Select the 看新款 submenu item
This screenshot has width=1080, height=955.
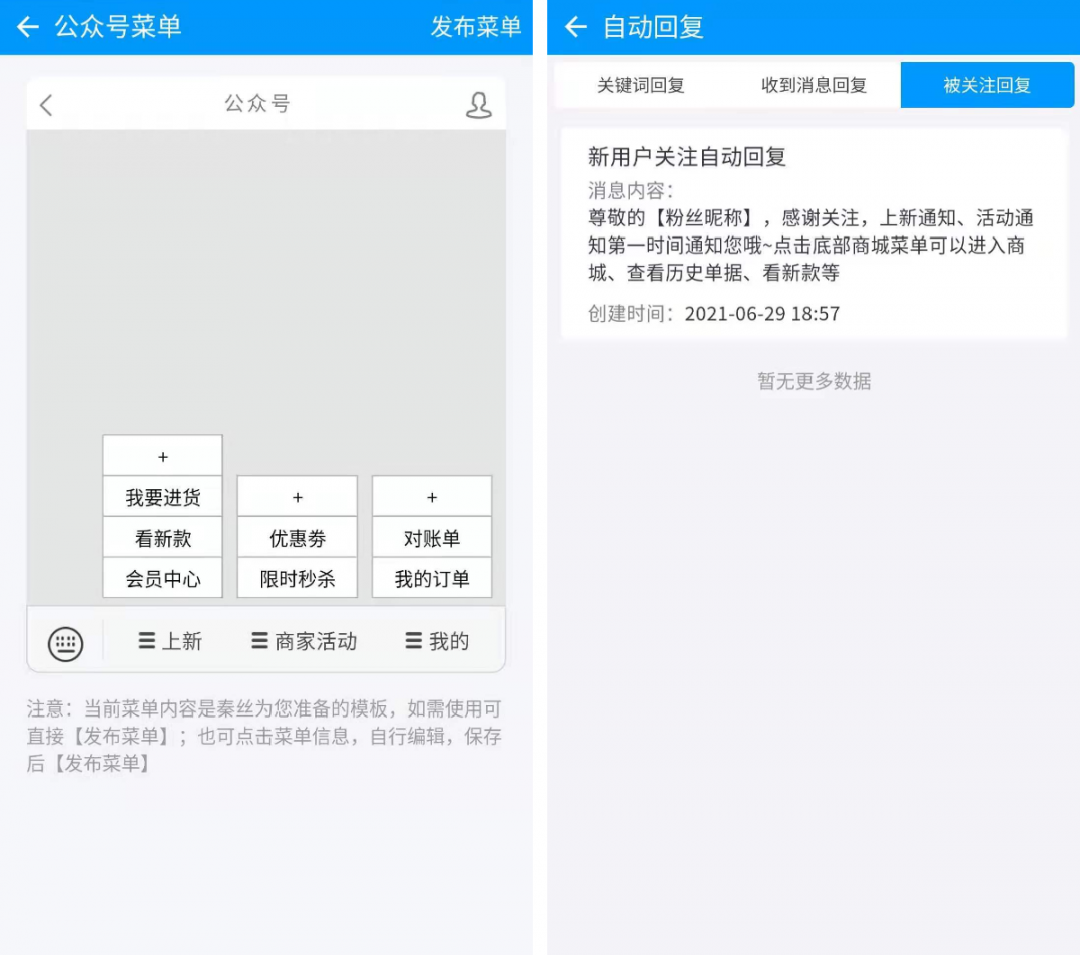click(163, 537)
